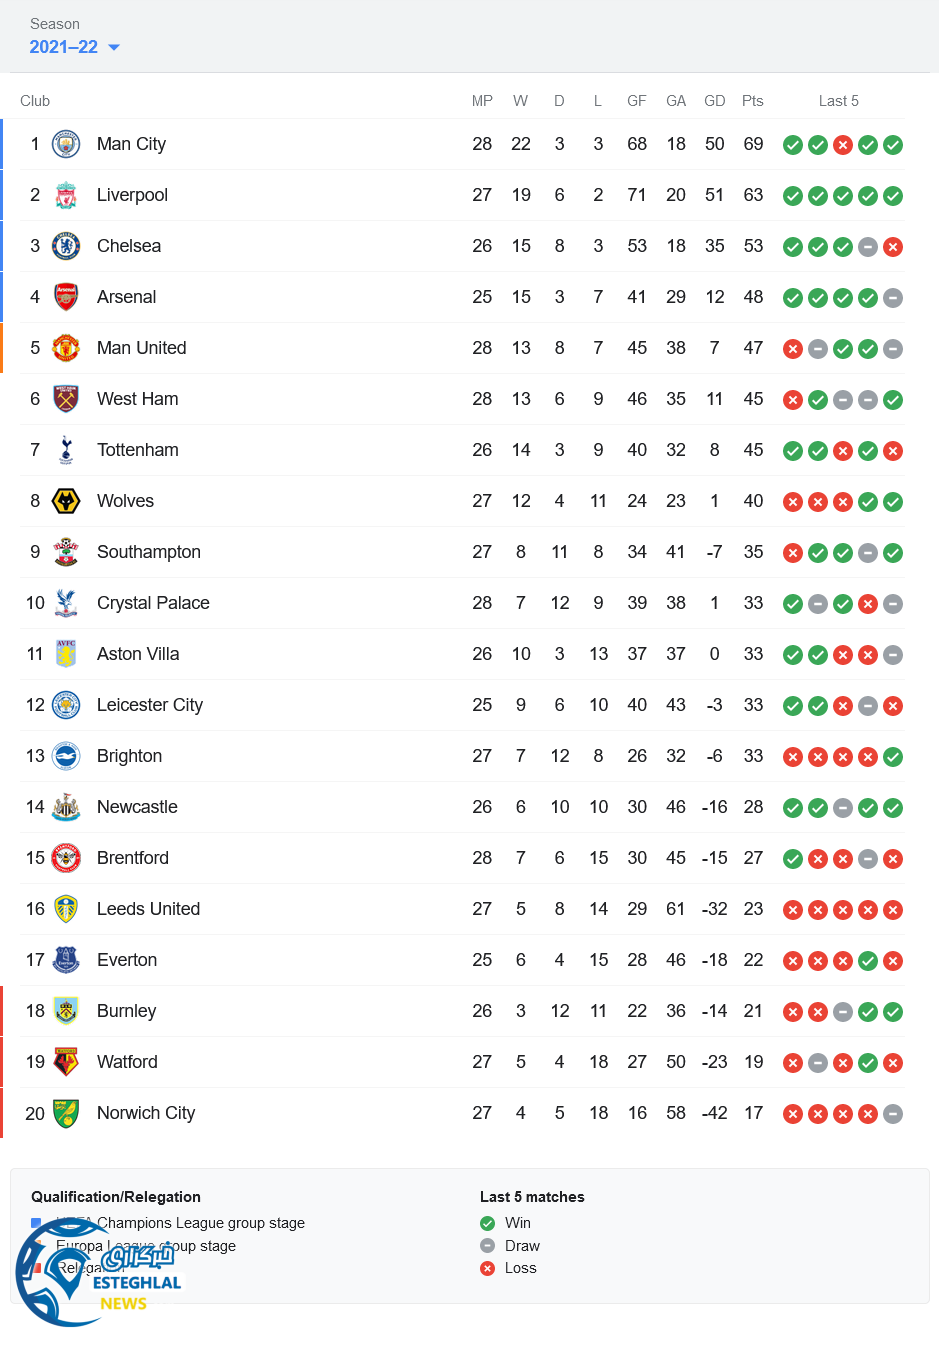Click the GD column header

(x=714, y=101)
